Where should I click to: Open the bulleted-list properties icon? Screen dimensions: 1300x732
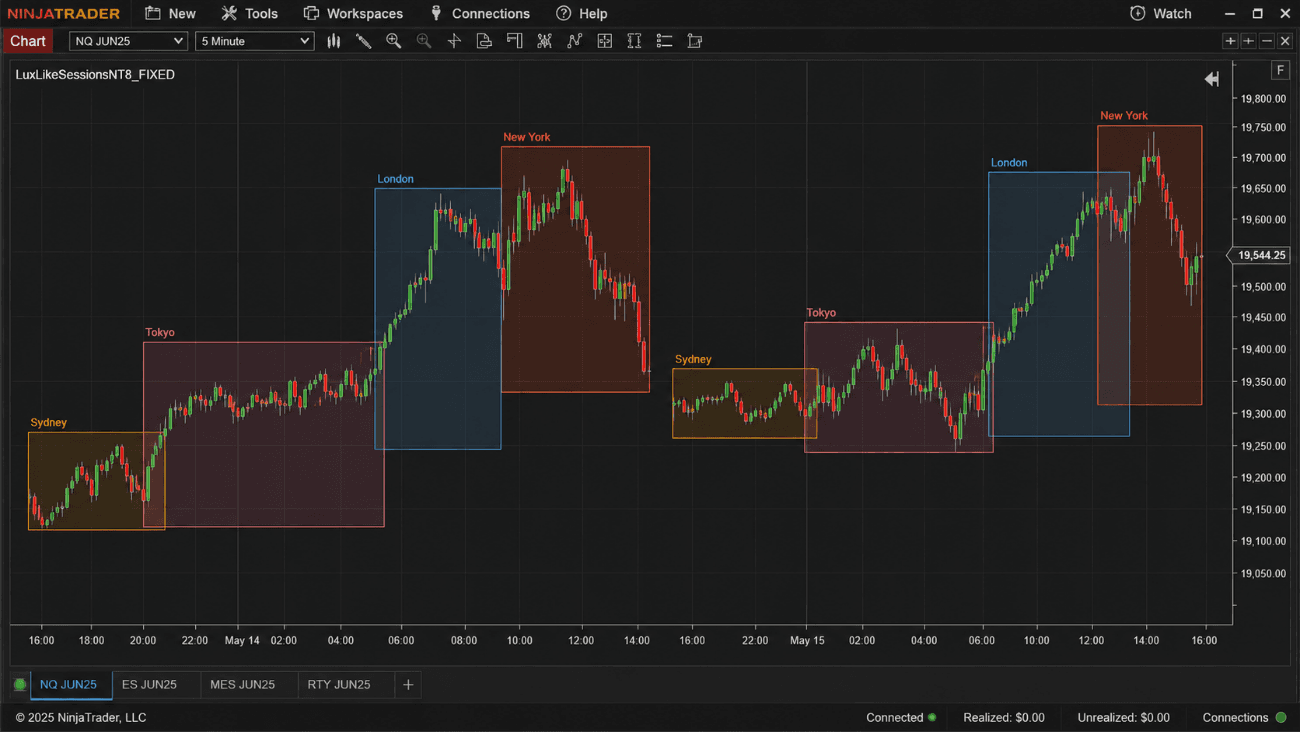click(x=664, y=41)
